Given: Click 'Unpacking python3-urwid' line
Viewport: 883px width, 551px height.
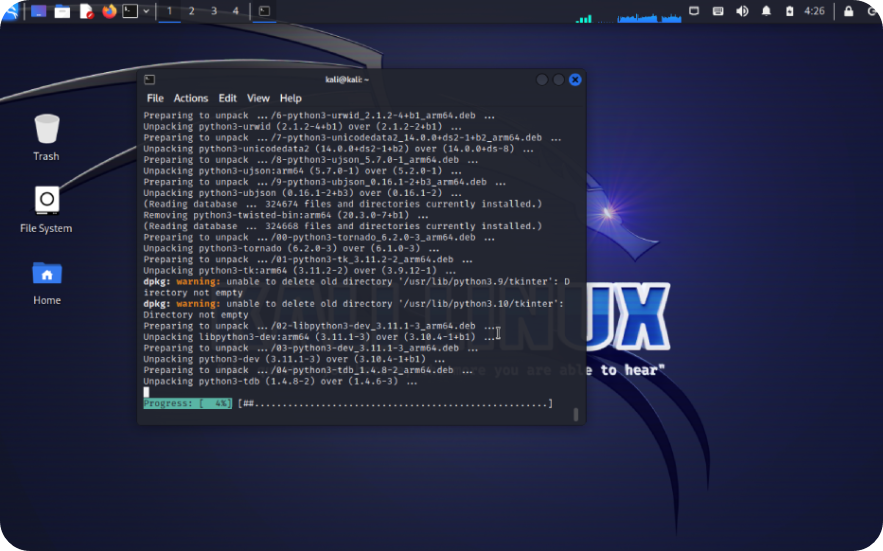Looking at the screenshot, I should click(302, 127).
